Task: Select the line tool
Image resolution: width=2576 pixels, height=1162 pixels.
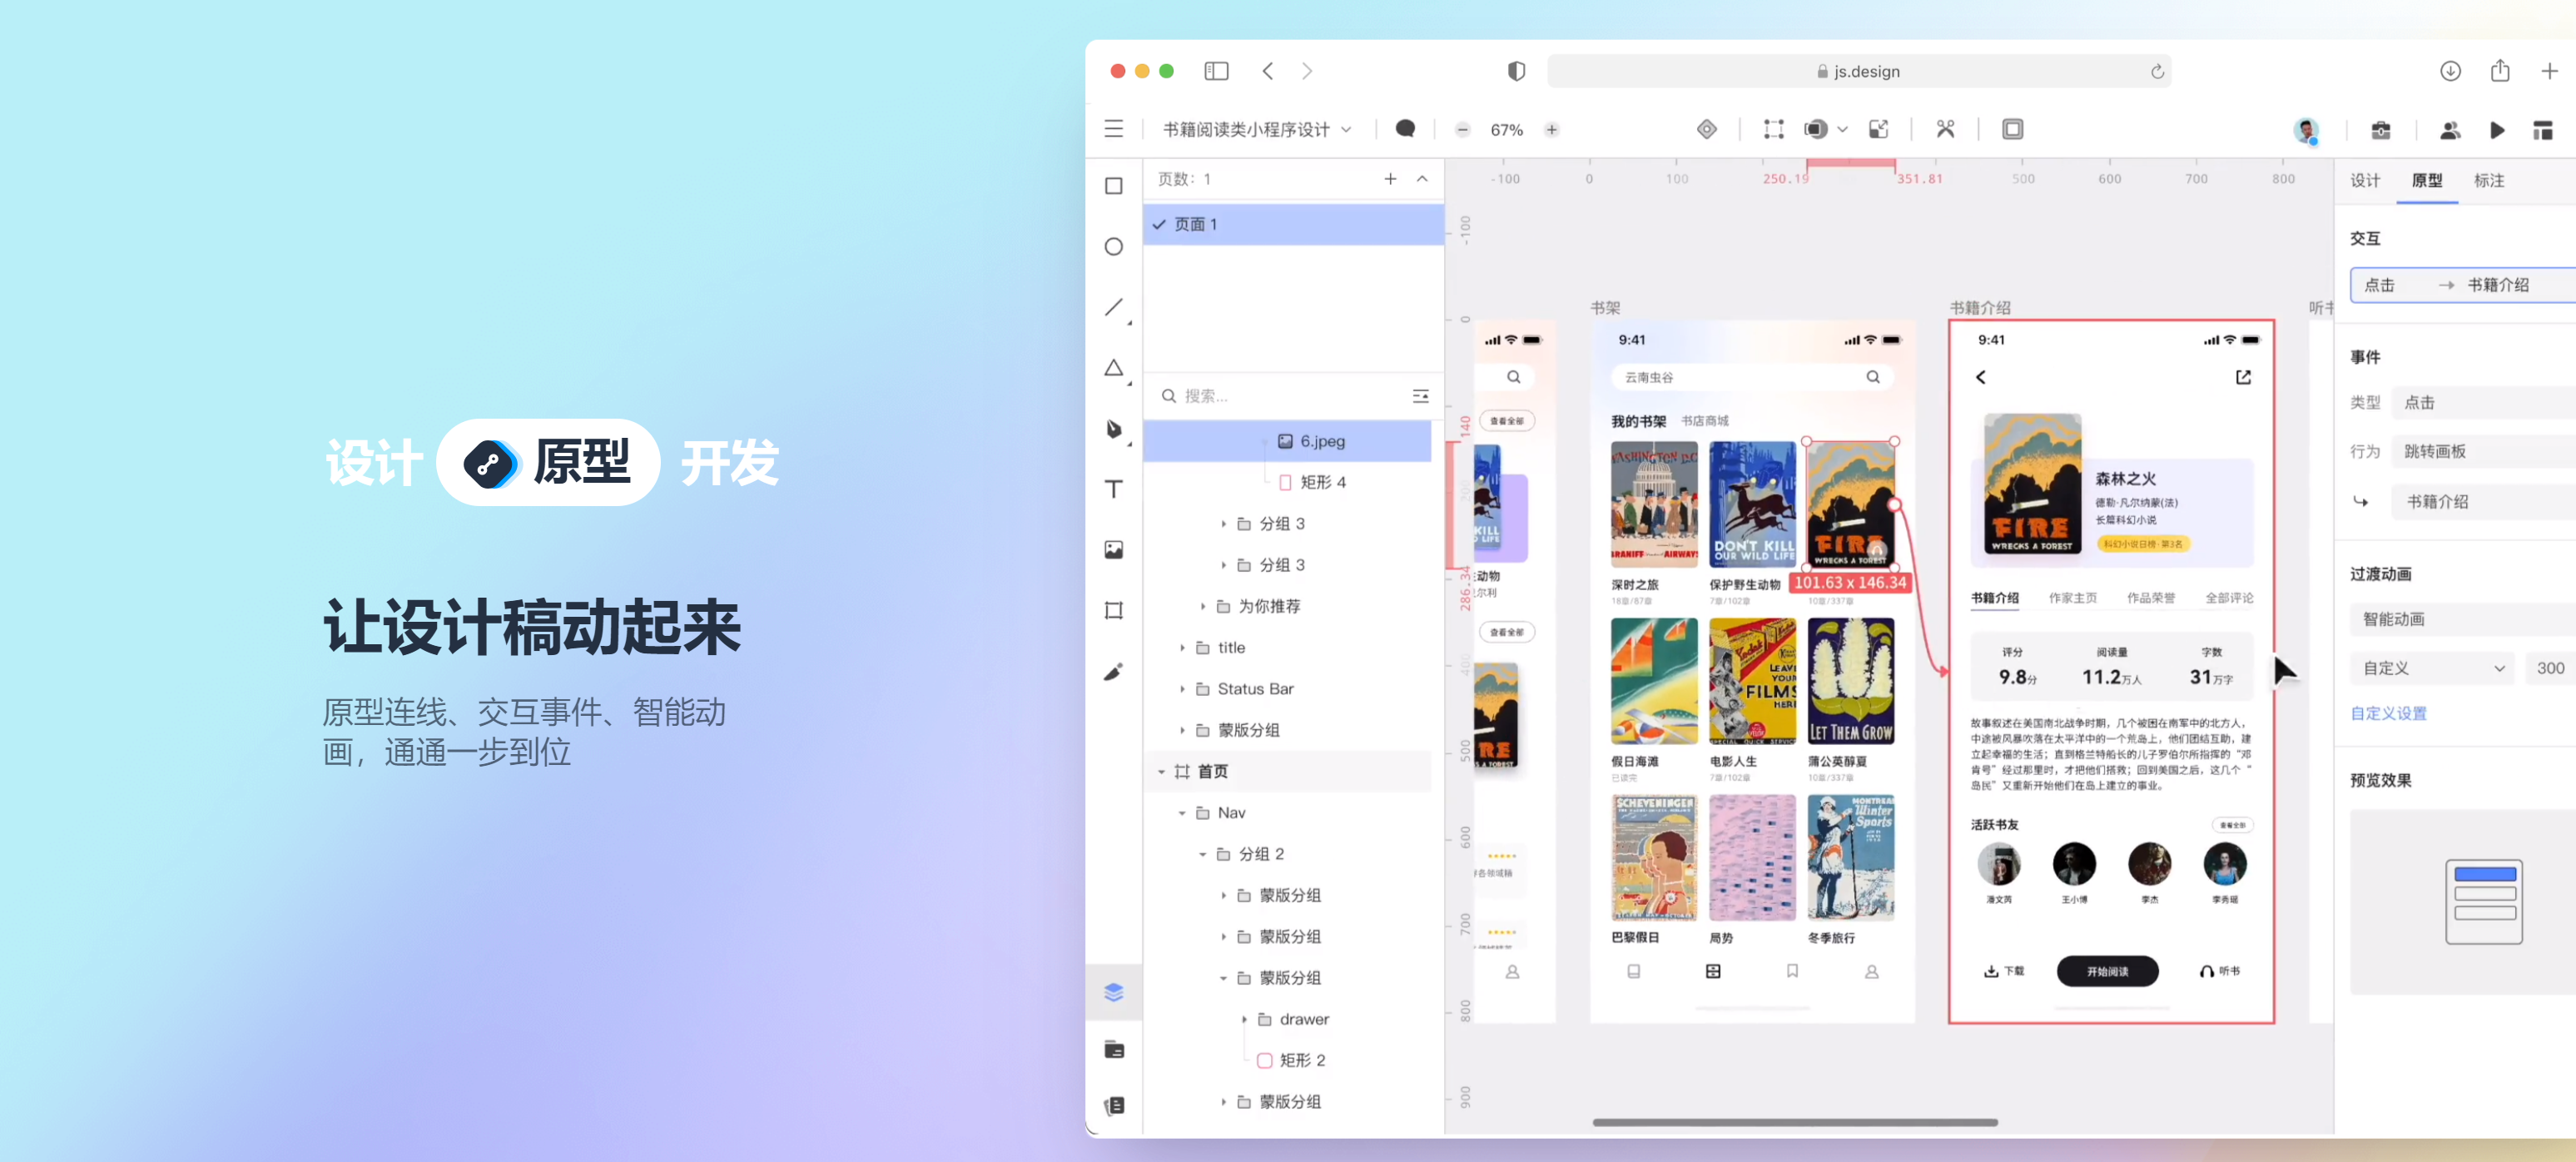Action: (1113, 307)
